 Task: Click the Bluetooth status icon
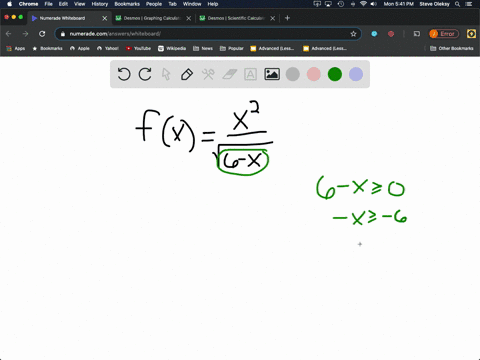tap(353, 4)
